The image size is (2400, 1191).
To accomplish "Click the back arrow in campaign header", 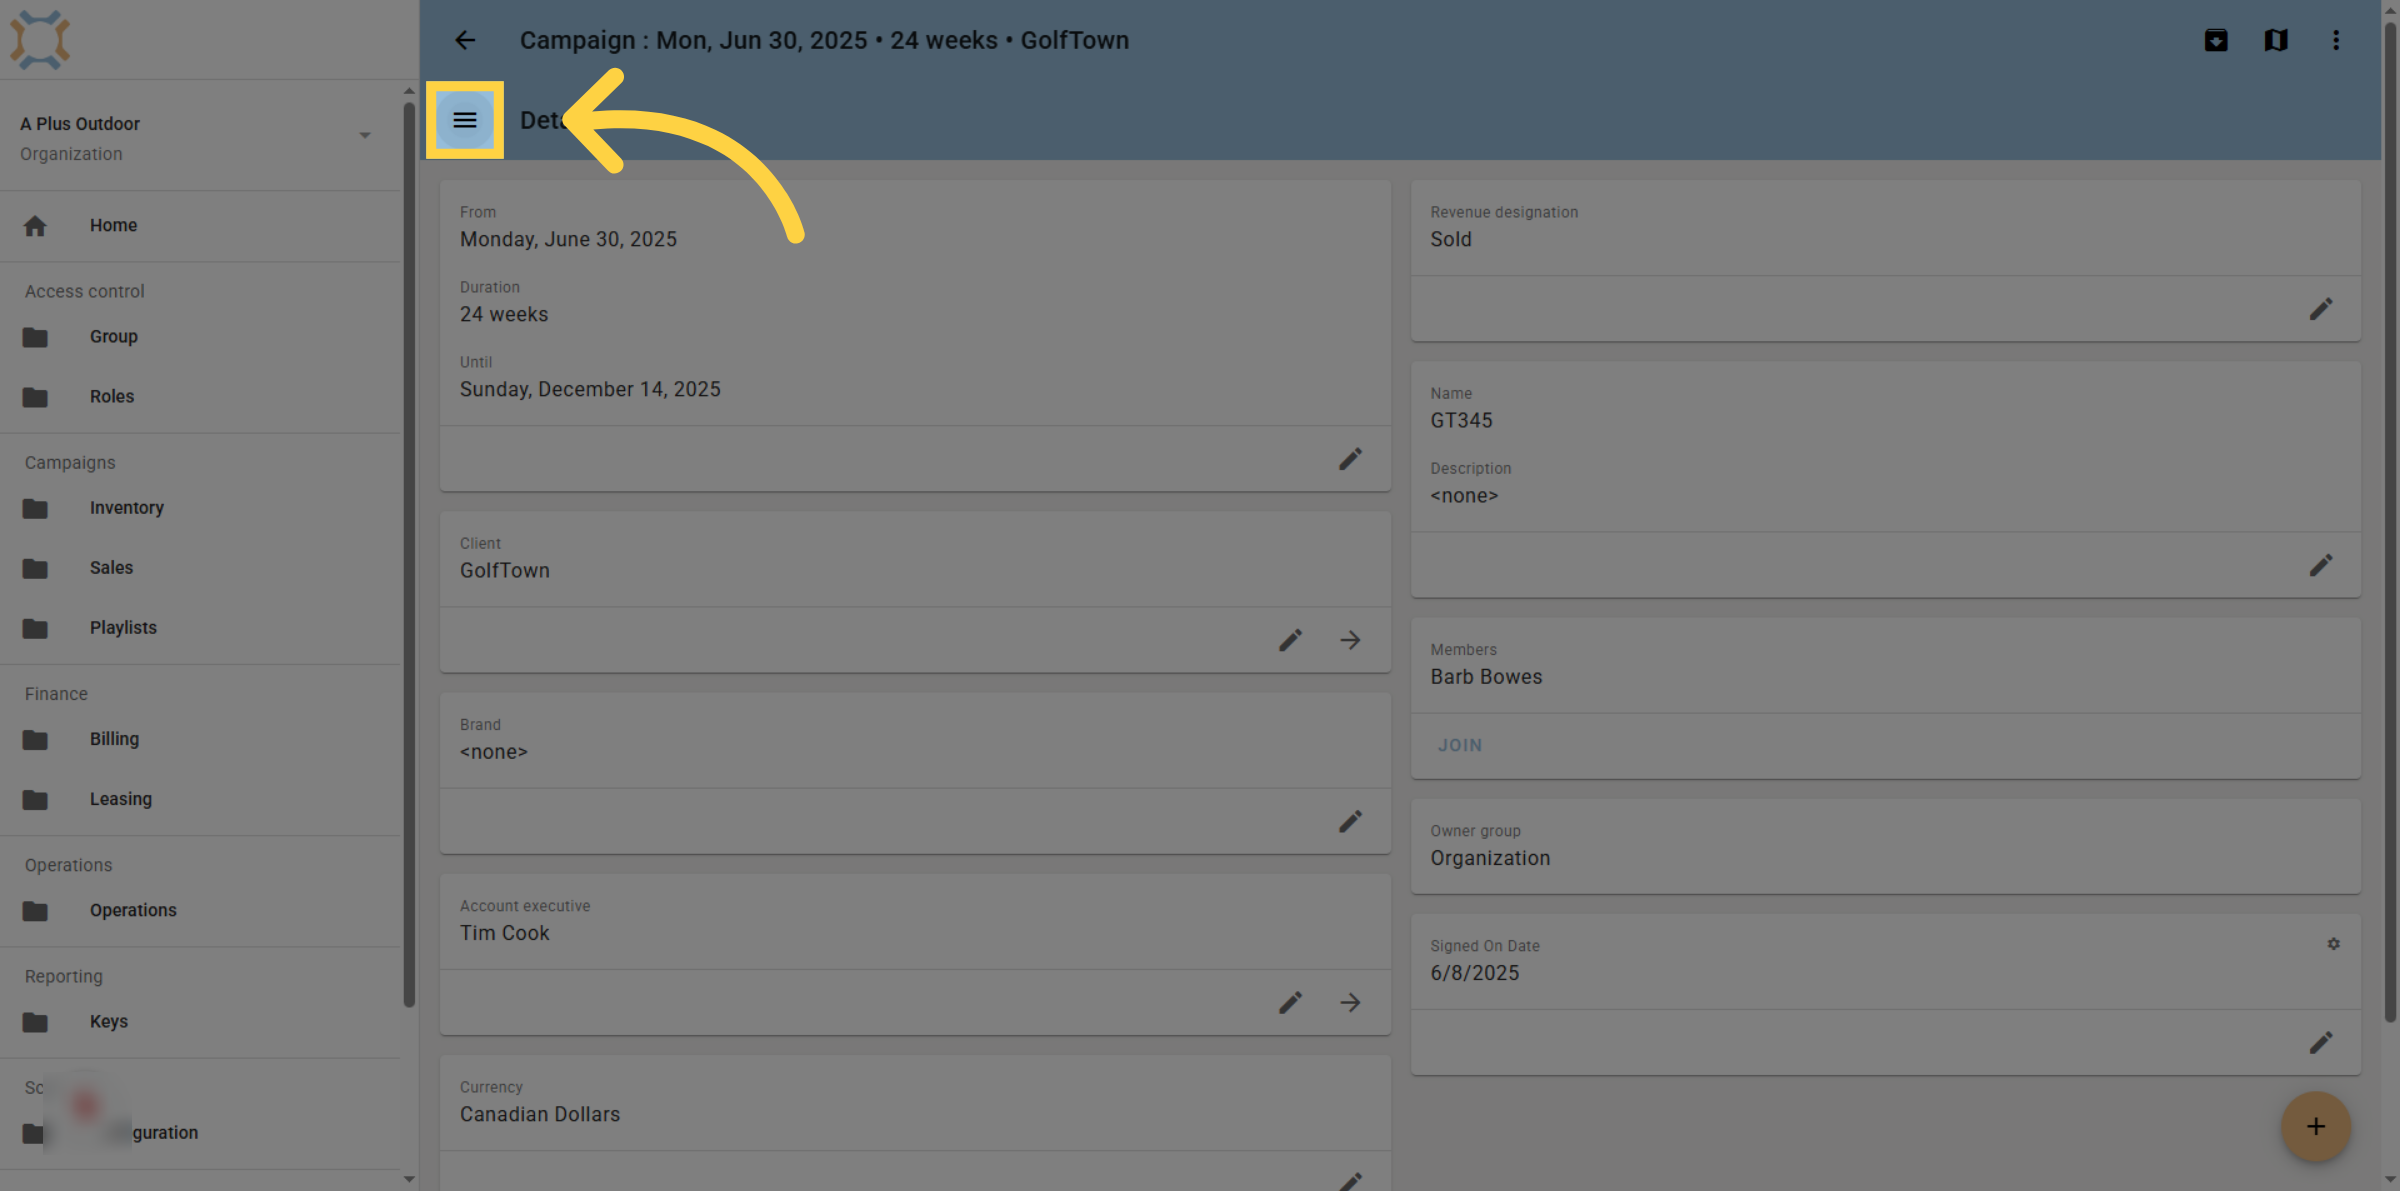I will [x=465, y=40].
